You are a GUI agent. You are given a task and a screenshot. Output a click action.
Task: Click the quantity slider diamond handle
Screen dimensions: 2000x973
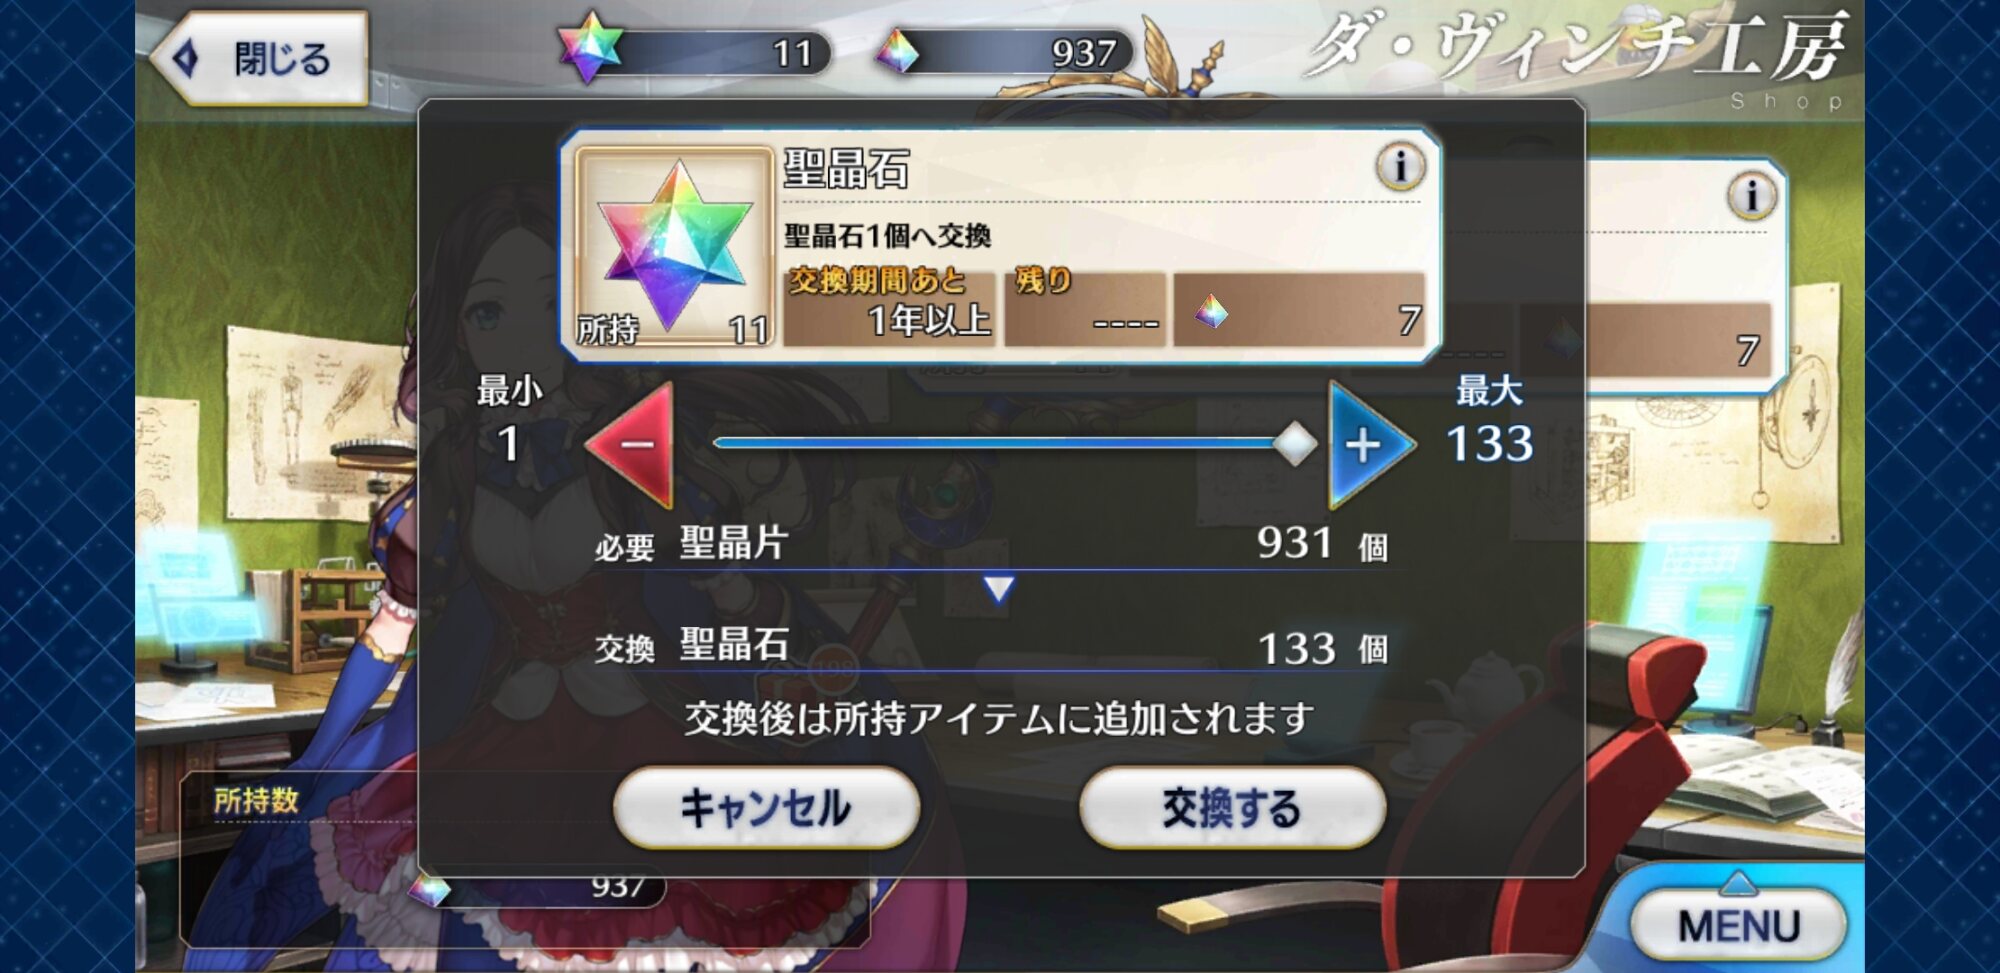coord(1295,444)
